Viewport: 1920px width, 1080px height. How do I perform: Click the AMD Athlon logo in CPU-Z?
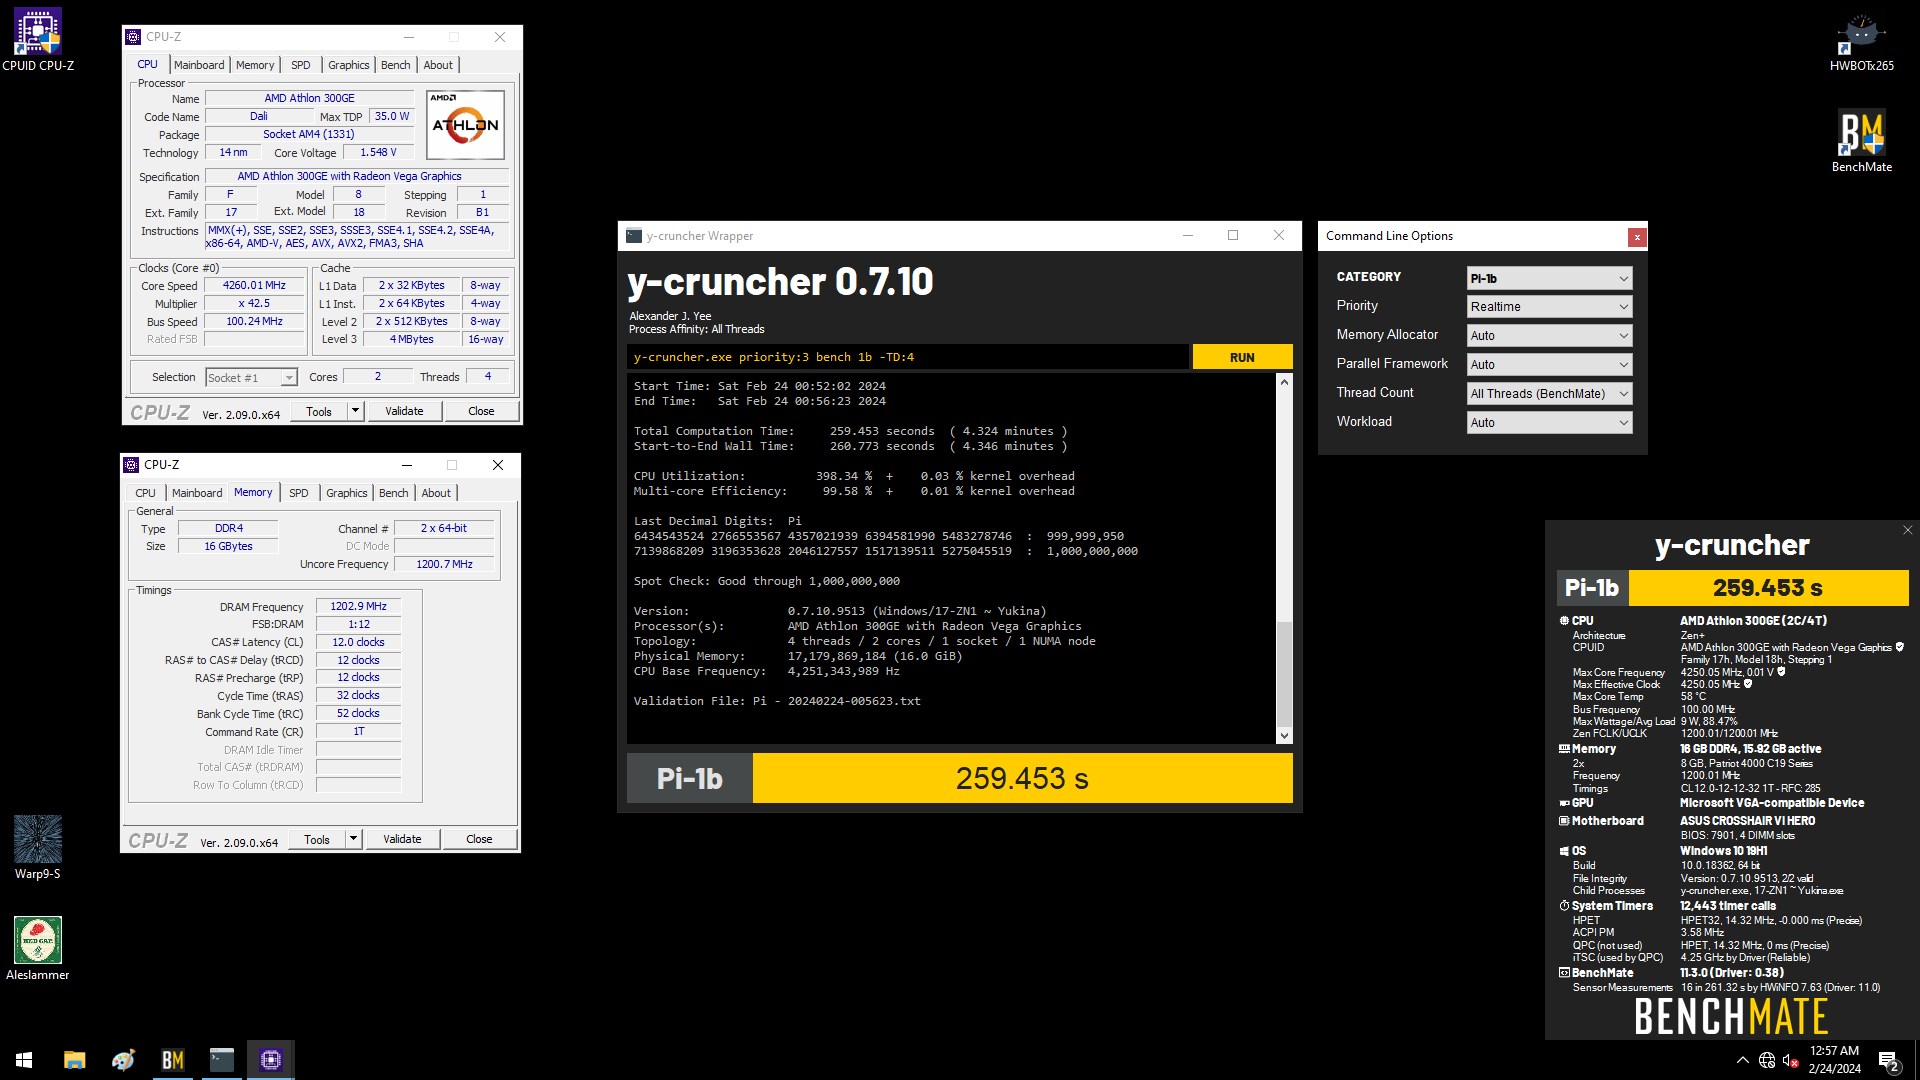click(465, 125)
